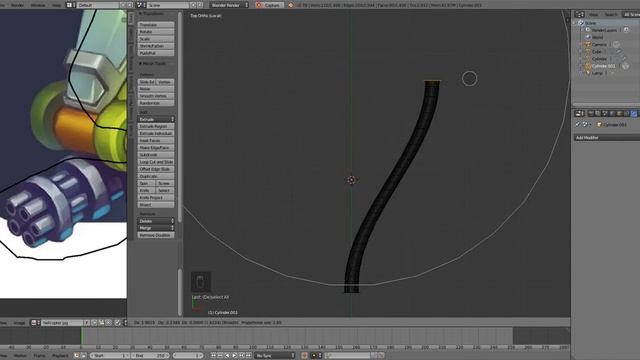Select World in the outliner

[597, 37]
